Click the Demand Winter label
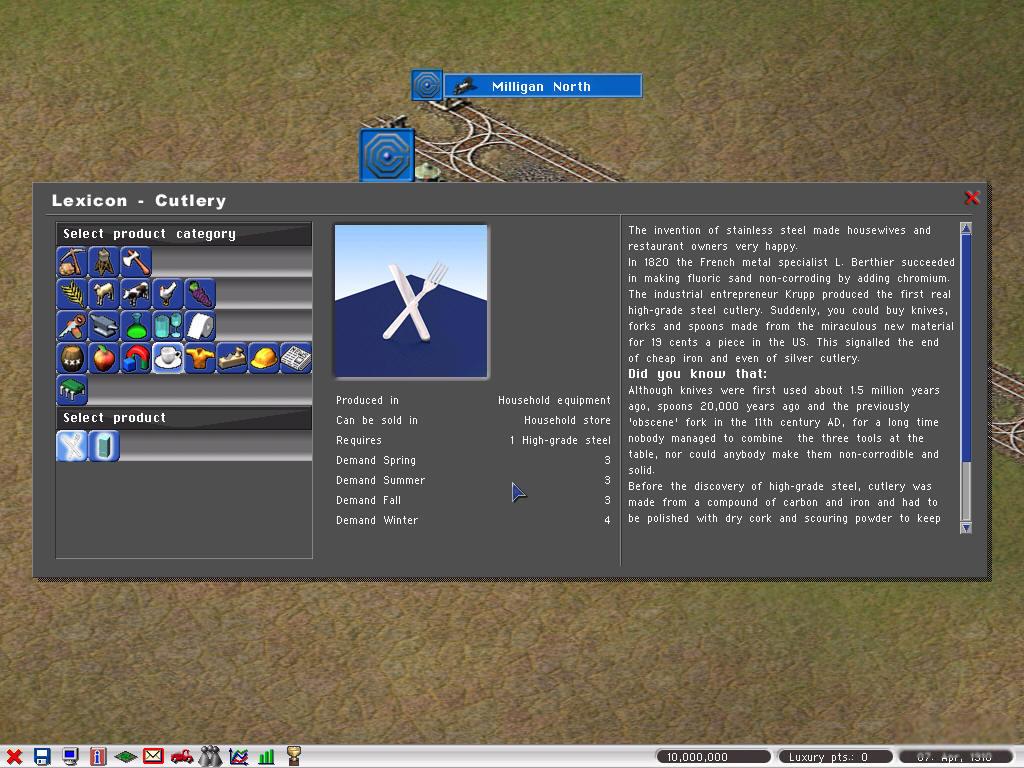The height and width of the screenshot is (768, 1024). [x=377, y=520]
